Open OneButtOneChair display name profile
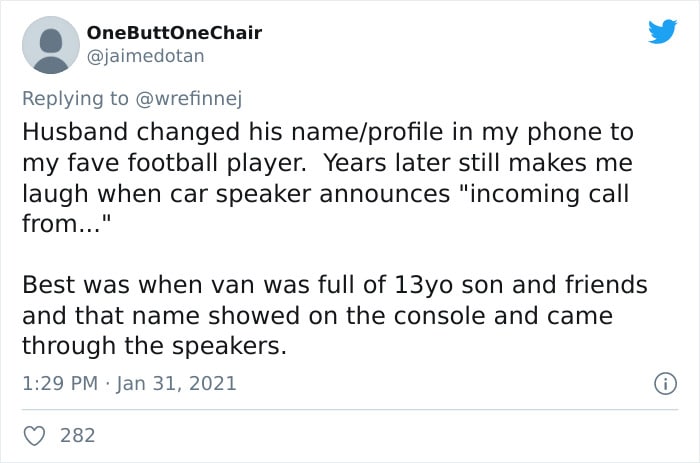700x463 pixels. [174, 33]
